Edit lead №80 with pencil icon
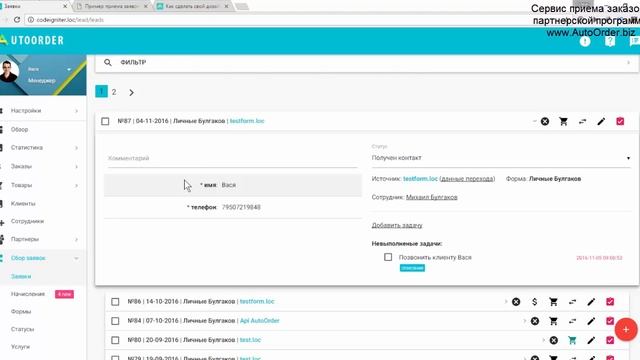Image resolution: width=640 pixels, height=360 pixels. pos(591,340)
